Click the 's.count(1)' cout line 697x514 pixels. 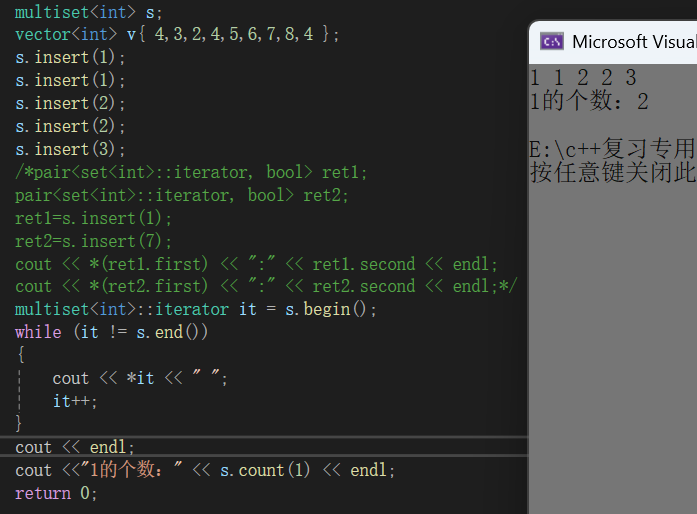tap(205, 470)
